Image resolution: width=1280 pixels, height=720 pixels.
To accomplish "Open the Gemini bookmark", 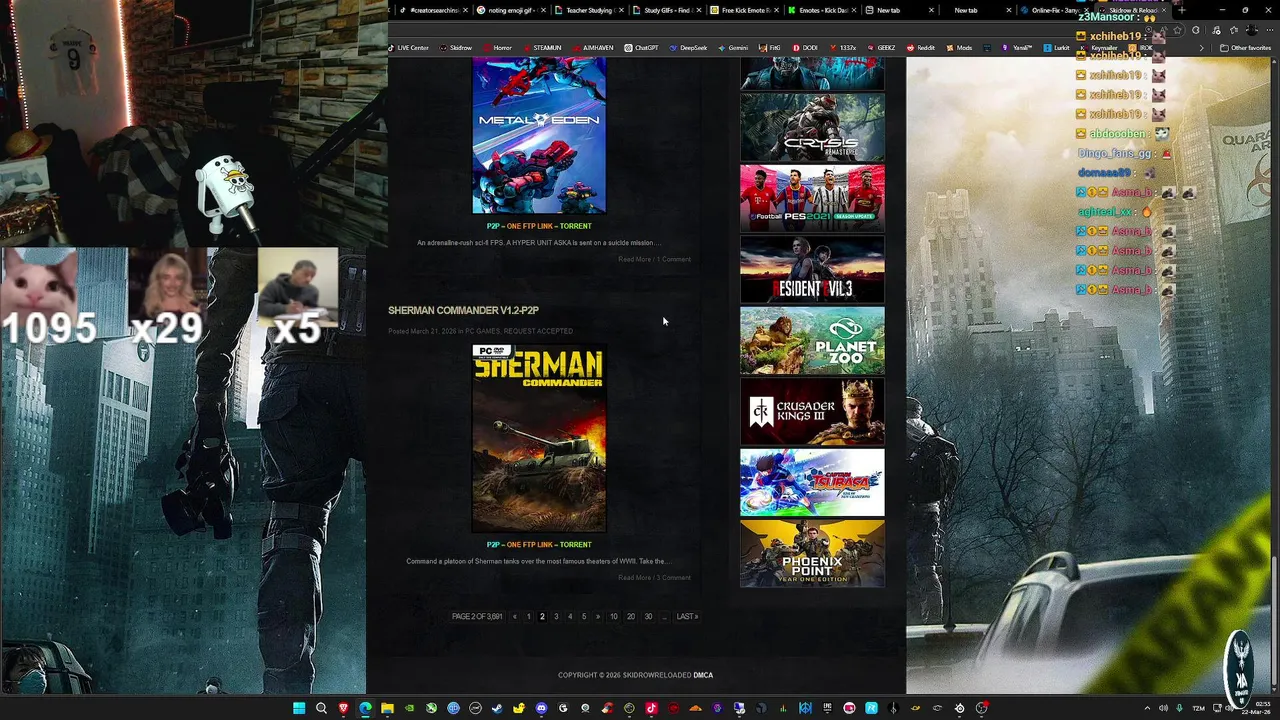I will coord(733,48).
